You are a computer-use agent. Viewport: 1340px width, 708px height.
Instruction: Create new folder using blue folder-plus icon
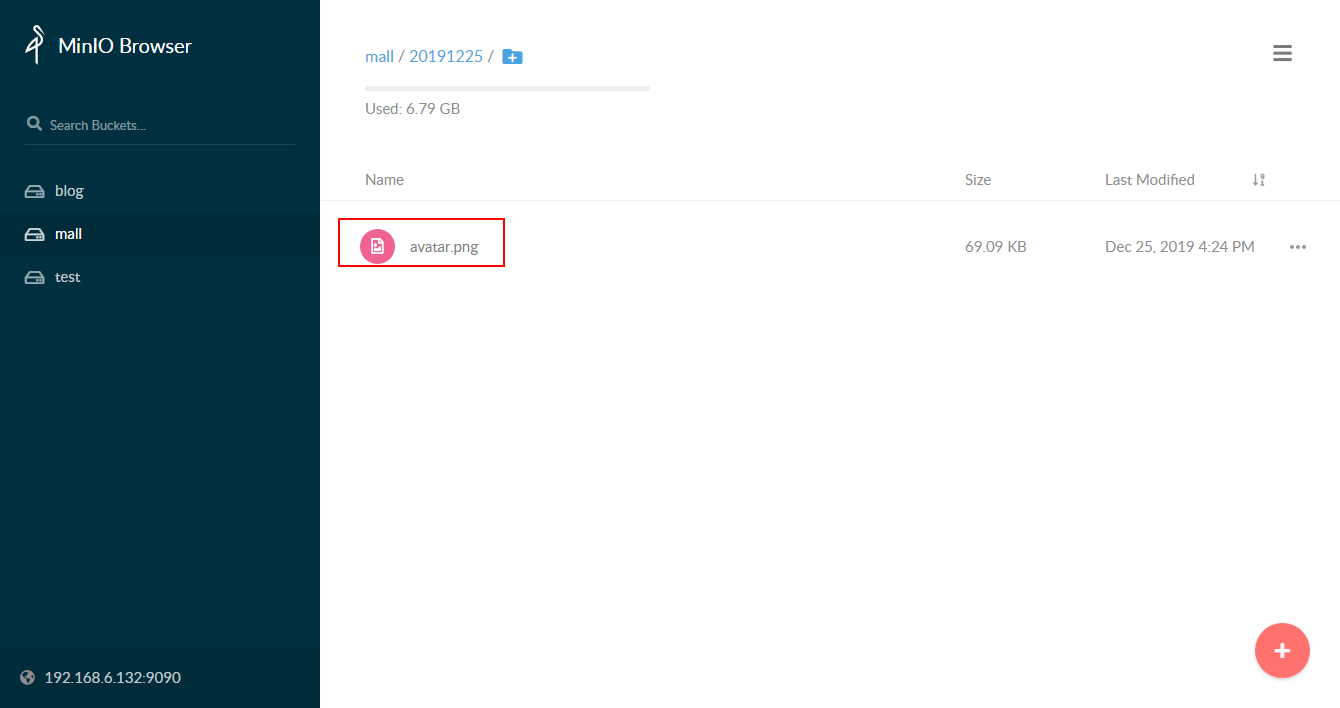click(x=512, y=56)
